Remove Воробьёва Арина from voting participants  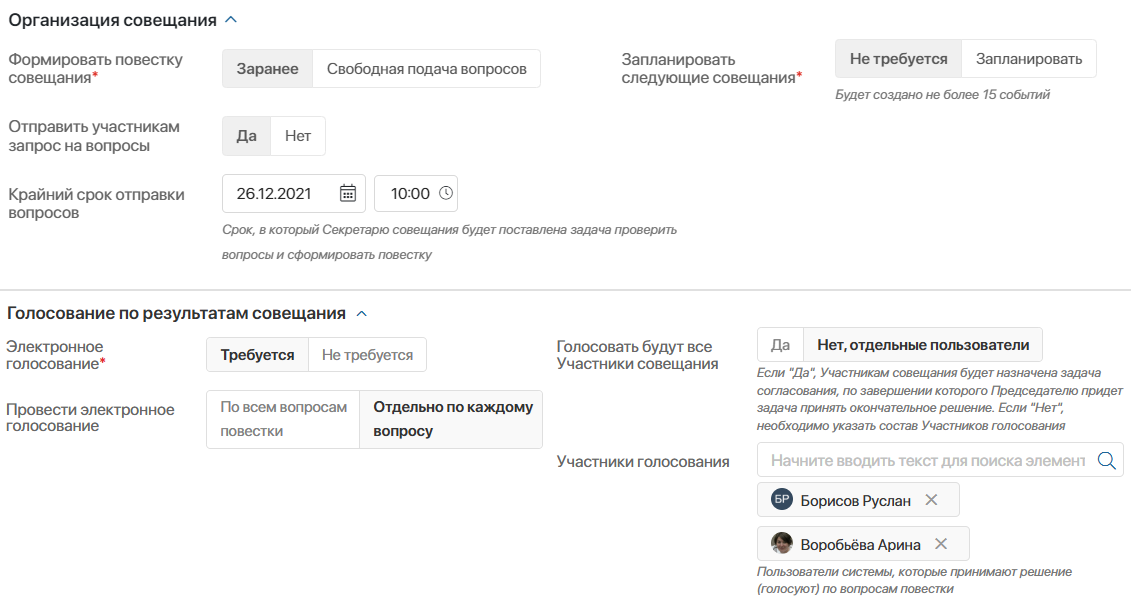[x=941, y=544]
